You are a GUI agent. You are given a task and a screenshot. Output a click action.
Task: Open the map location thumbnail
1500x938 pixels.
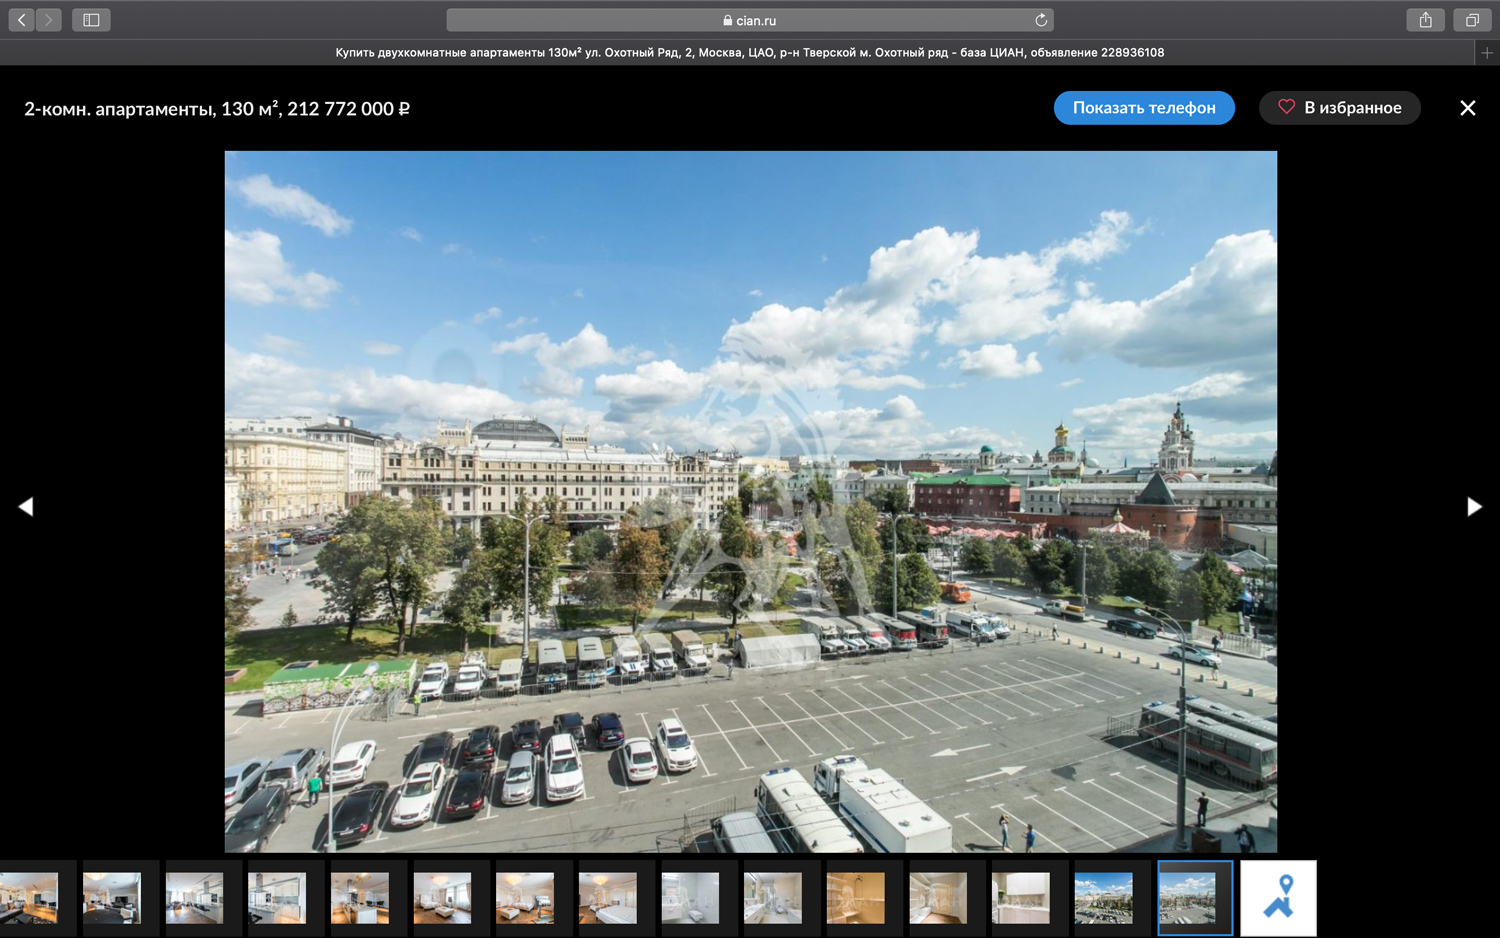pyautogui.click(x=1278, y=898)
